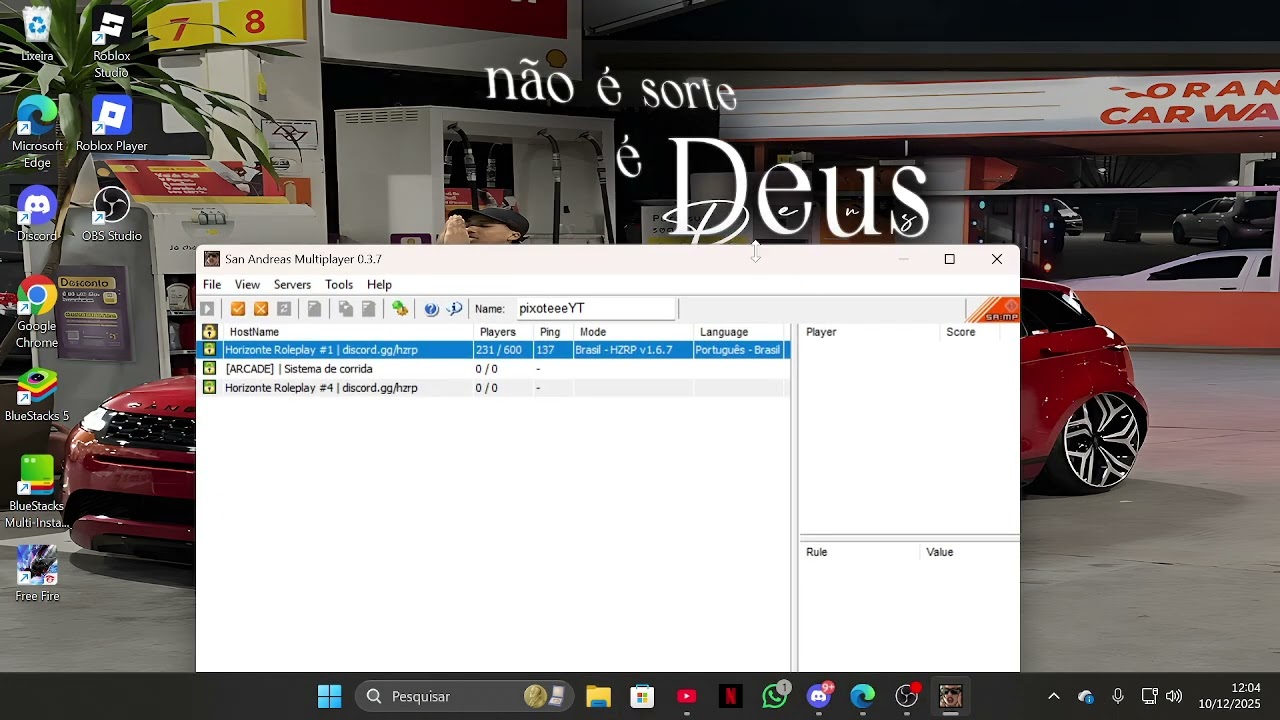1280x720 pixels.
Task: Select the BlueStacks 5 desktop icon
Action: [x=37, y=394]
